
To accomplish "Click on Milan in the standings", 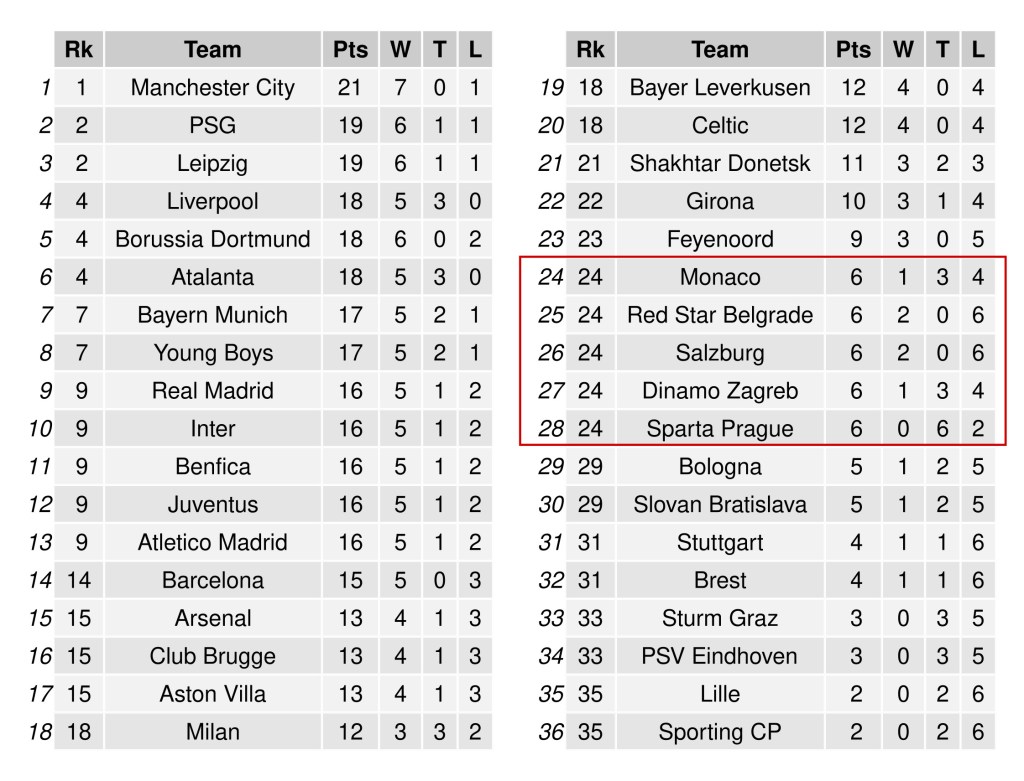I will click(212, 732).
